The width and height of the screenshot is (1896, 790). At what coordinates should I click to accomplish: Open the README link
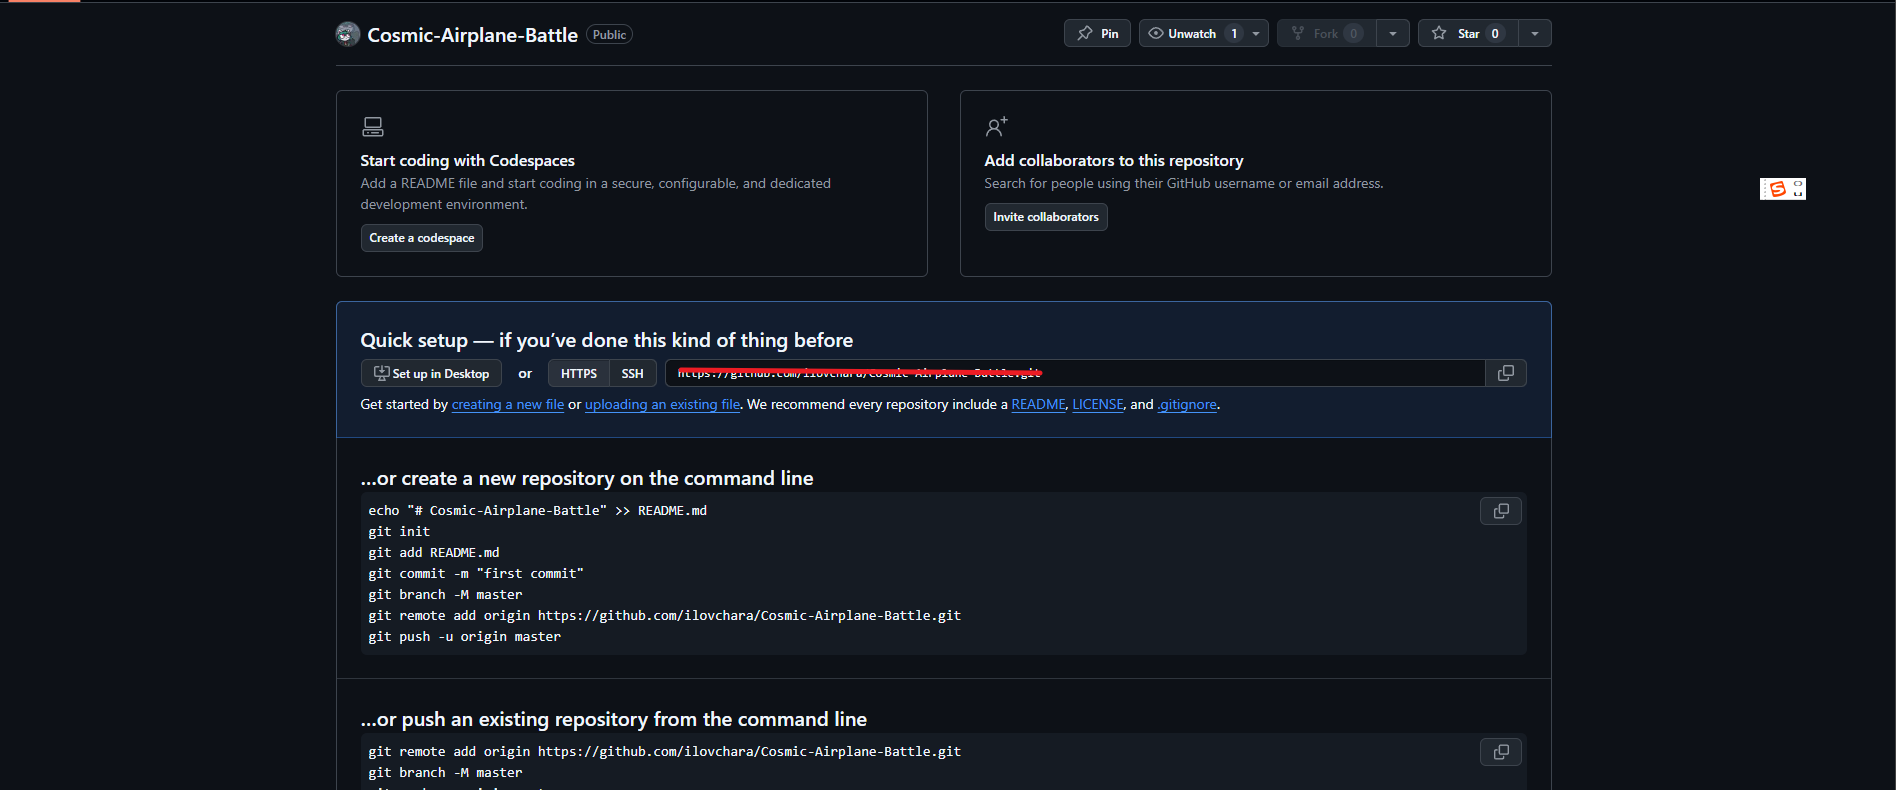pos(1038,405)
